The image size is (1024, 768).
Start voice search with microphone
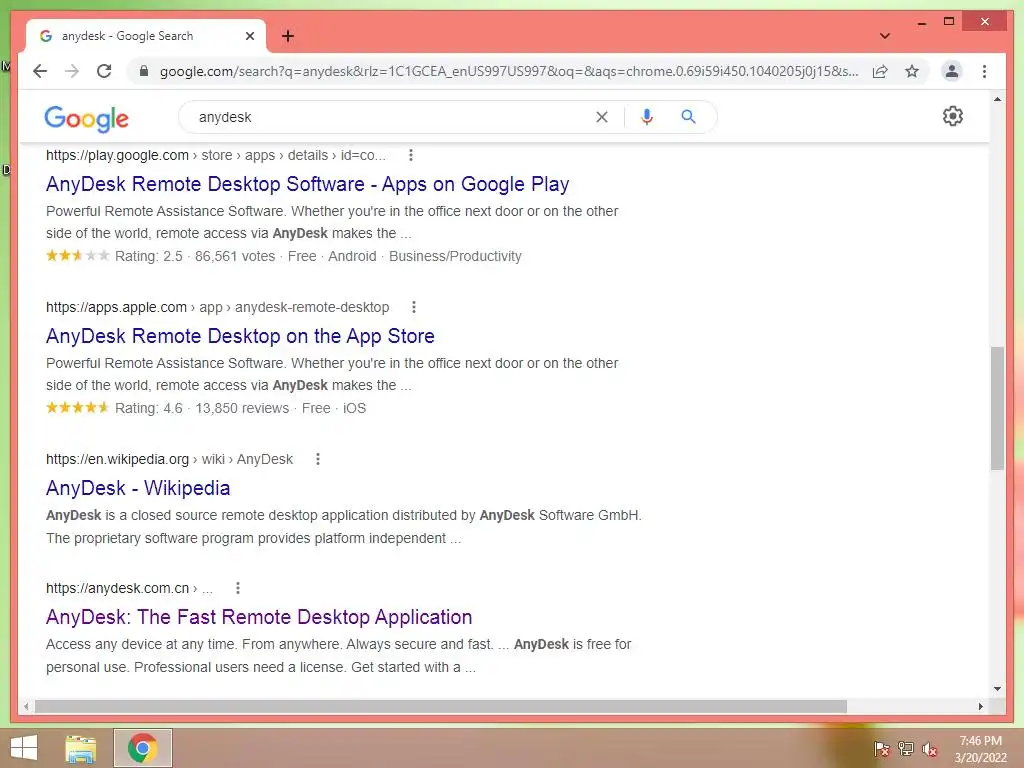pos(647,117)
